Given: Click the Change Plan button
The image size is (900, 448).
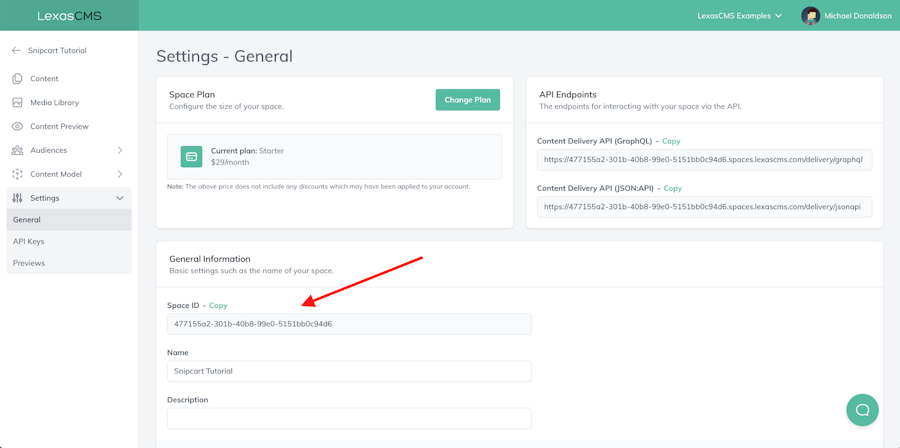Looking at the screenshot, I should coord(468,100).
